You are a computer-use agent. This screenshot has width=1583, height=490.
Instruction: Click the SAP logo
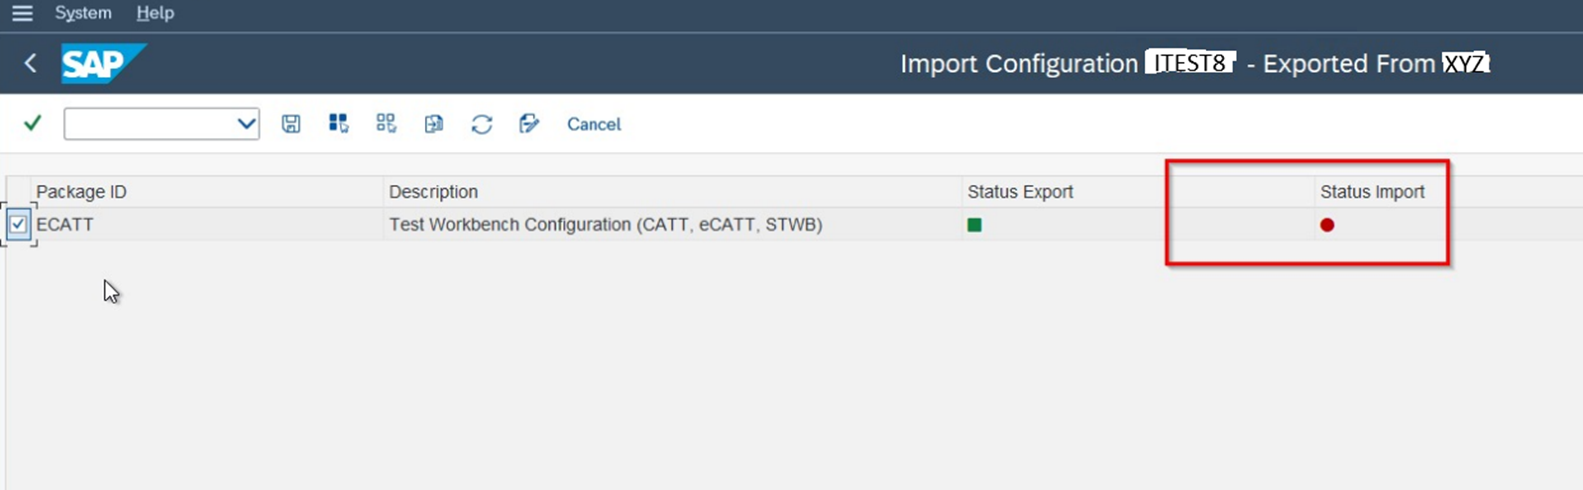point(102,64)
